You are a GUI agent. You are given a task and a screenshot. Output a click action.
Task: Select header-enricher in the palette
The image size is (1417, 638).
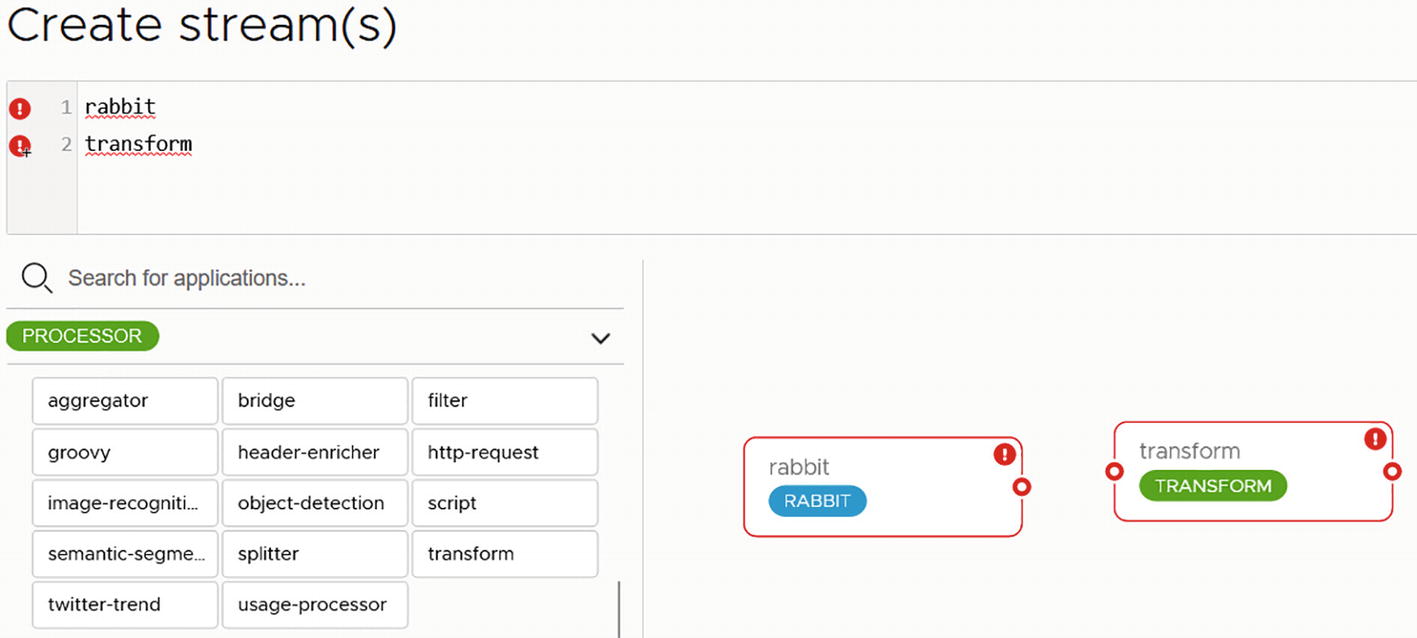[x=314, y=452]
